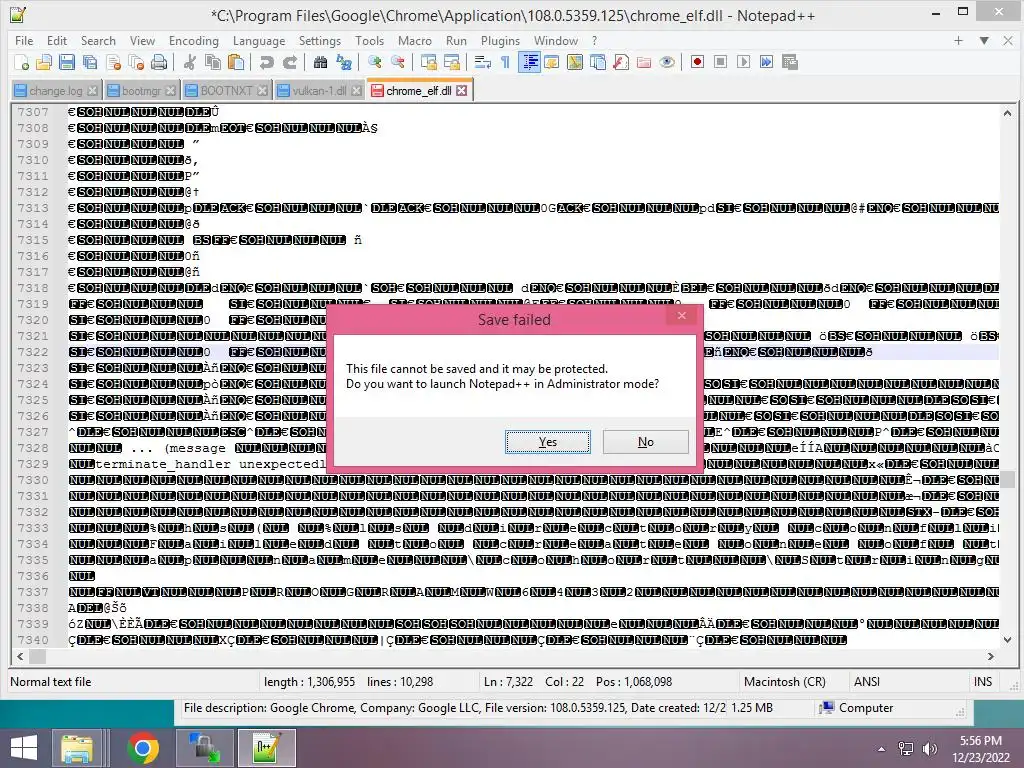Open the File menu

click(24, 40)
